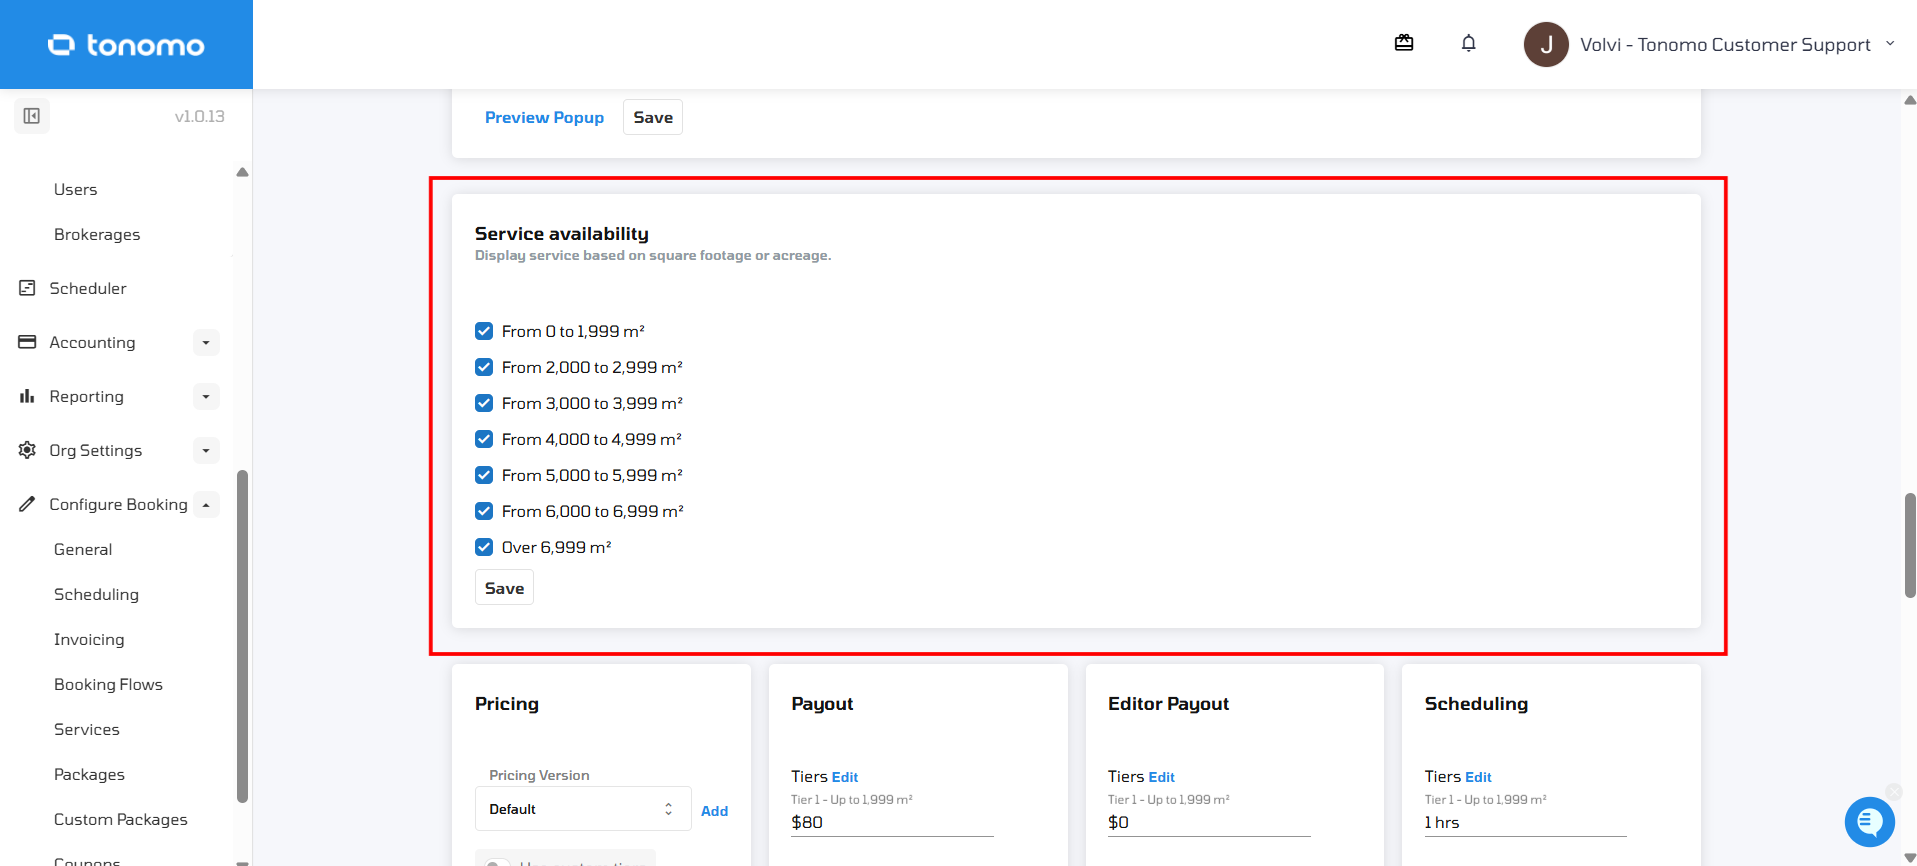Click the Scheduling Tier 1 hours field

[1525, 822]
